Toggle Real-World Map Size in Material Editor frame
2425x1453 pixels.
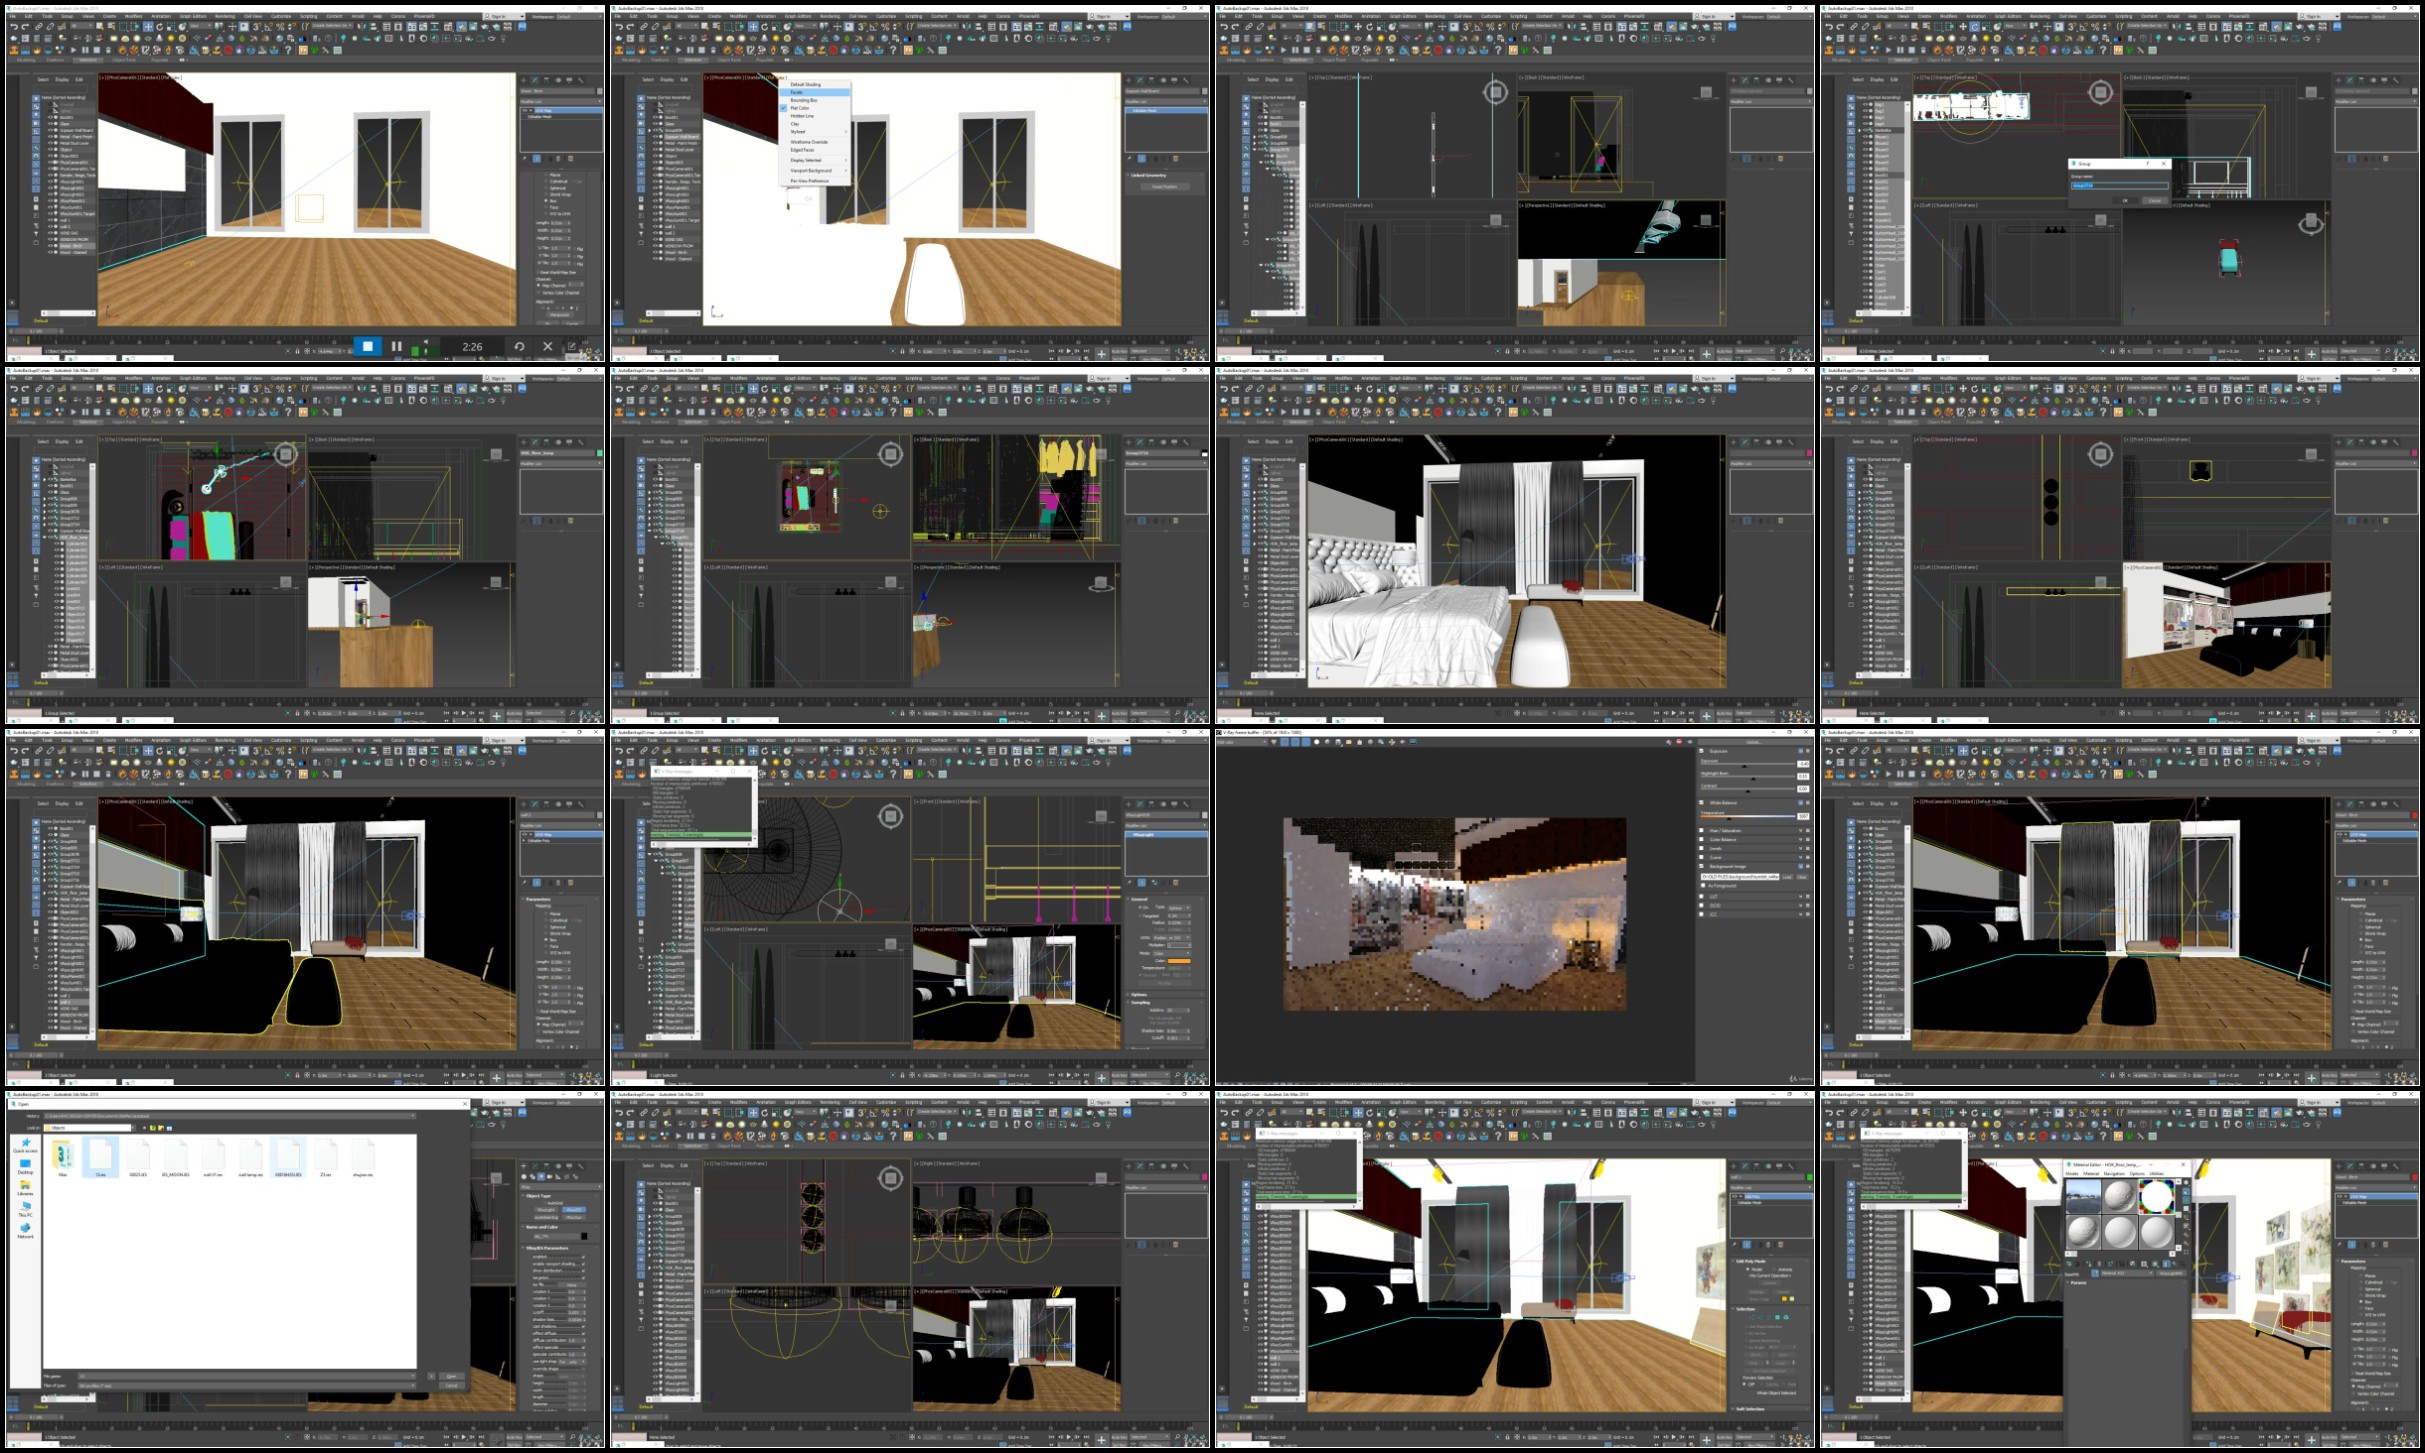(x=2355, y=1375)
